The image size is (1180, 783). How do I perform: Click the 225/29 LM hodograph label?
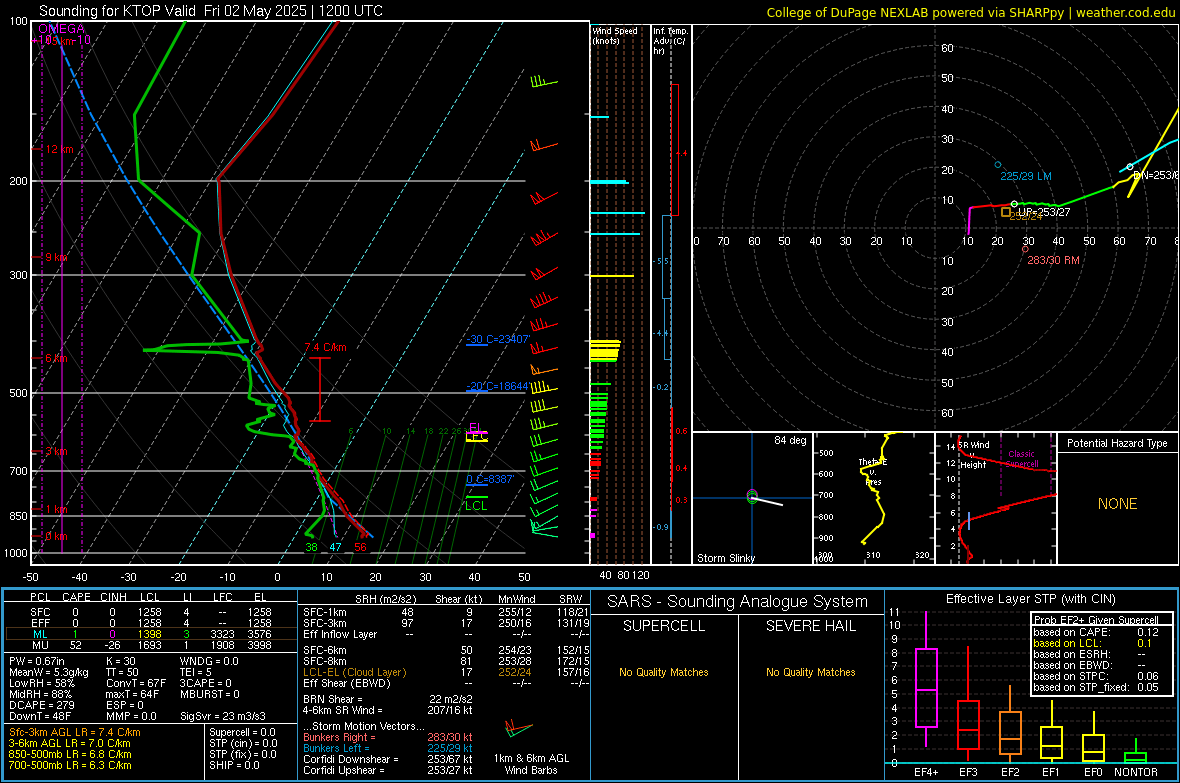(1026, 176)
